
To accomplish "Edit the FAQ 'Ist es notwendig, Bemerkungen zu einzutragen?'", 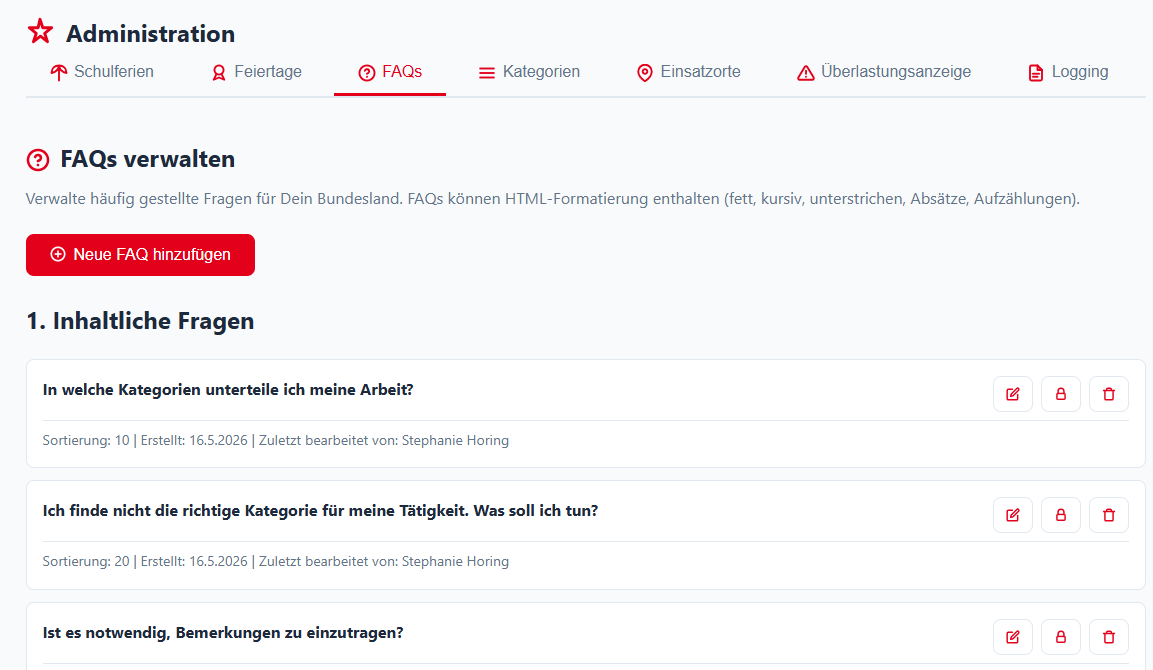I will click(x=1013, y=637).
